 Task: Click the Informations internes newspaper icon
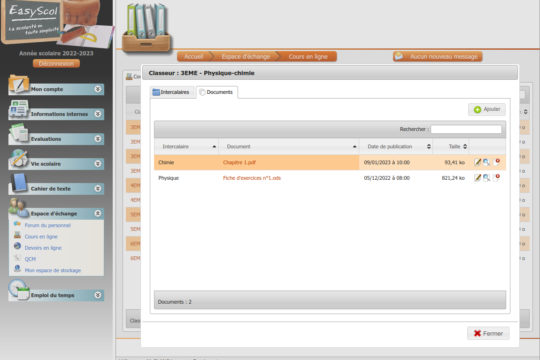click(x=19, y=109)
